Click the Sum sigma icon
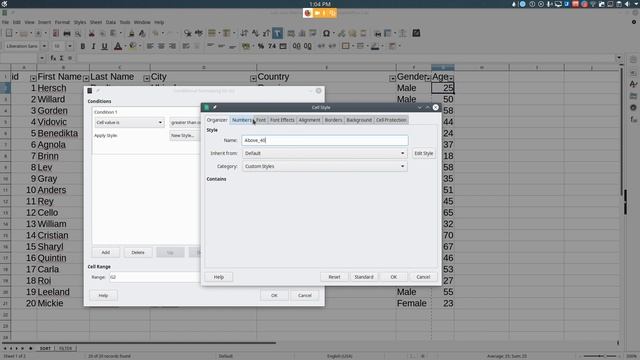Image resolution: width=640 pixels, height=360 pixels. tap(62, 58)
